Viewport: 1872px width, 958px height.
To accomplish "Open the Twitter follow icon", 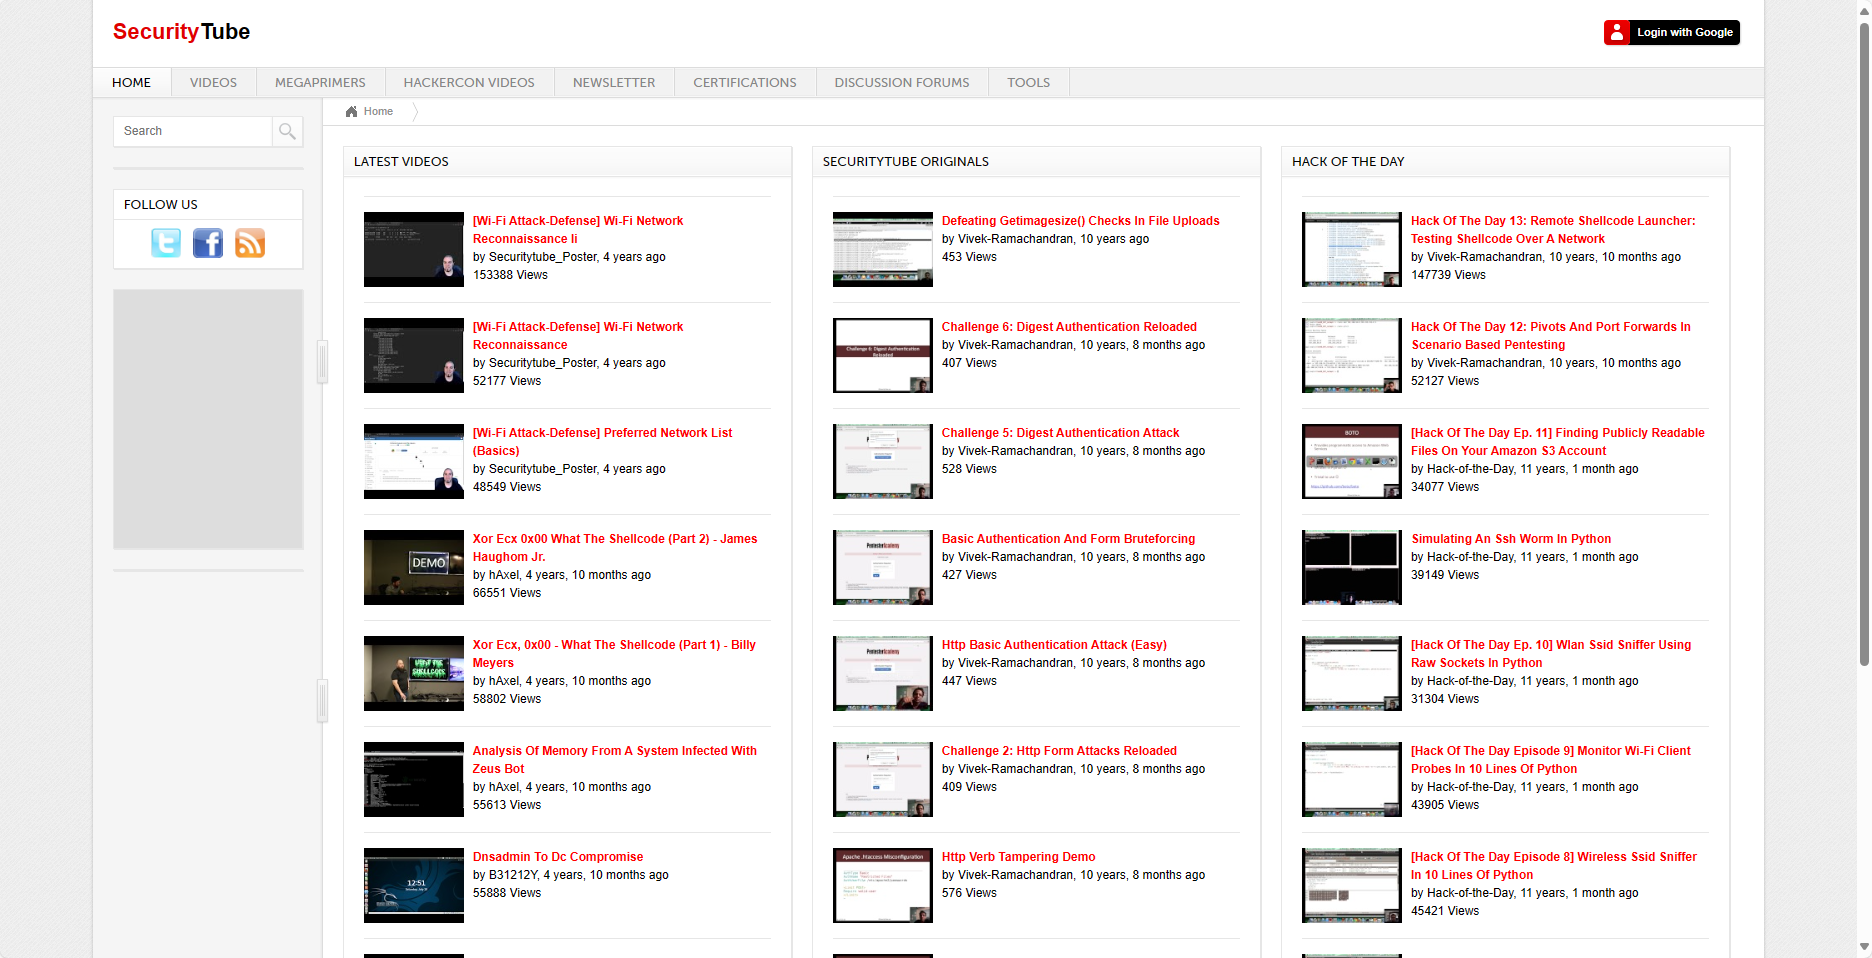I will [166, 243].
